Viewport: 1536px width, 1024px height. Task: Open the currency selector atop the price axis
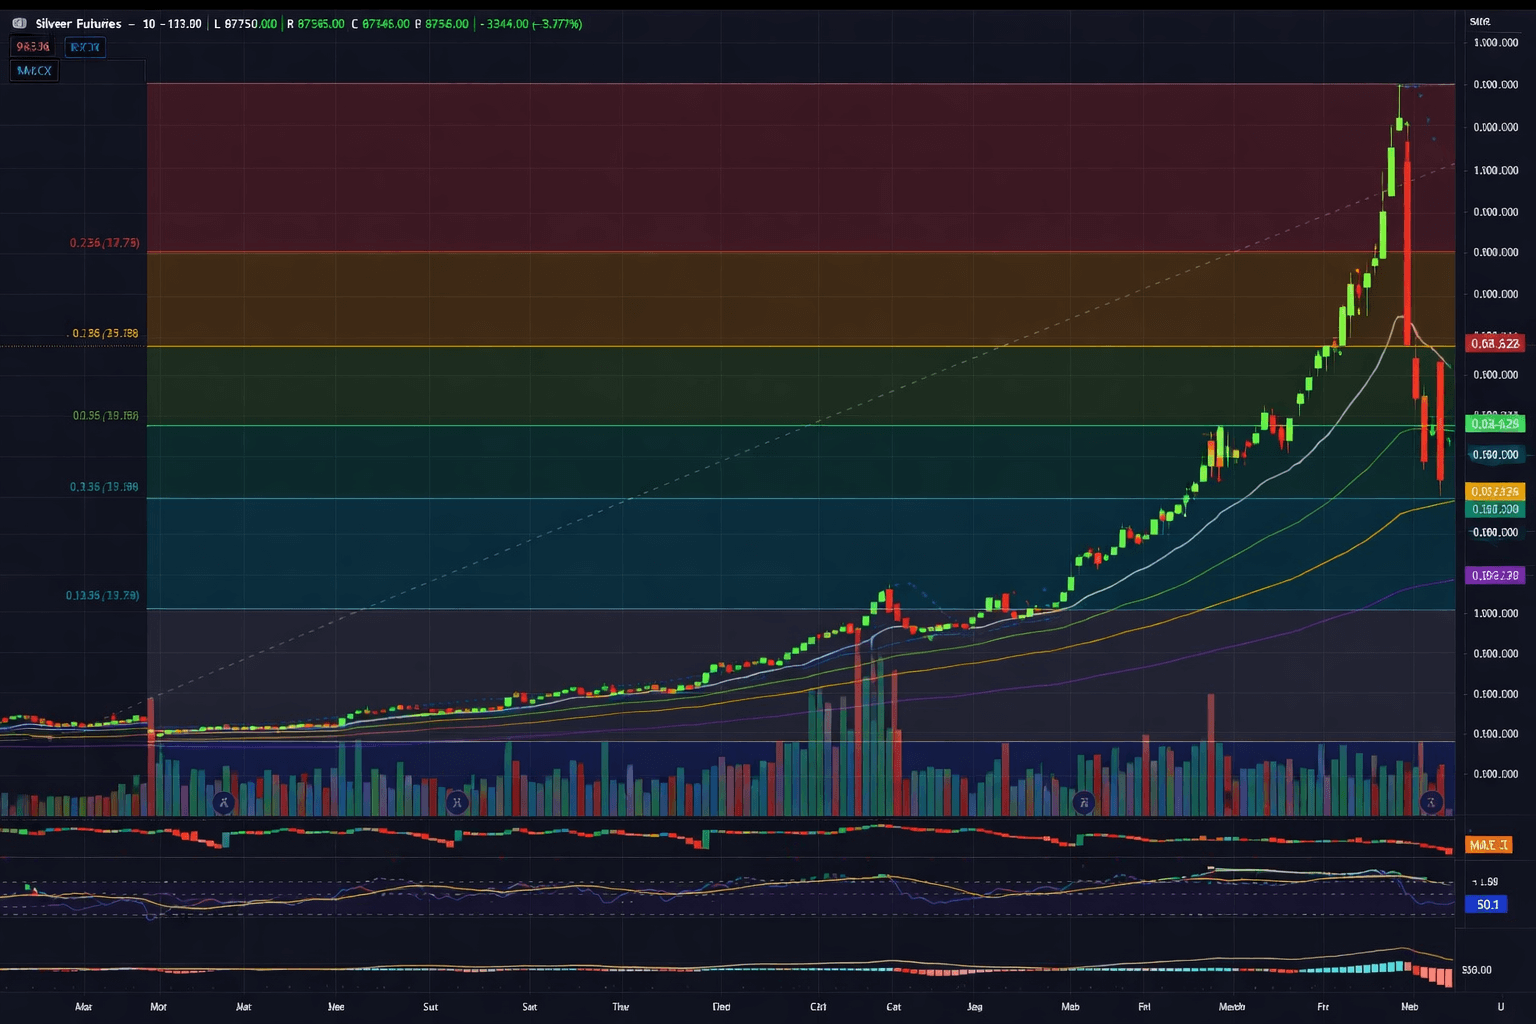pos(1480,21)
